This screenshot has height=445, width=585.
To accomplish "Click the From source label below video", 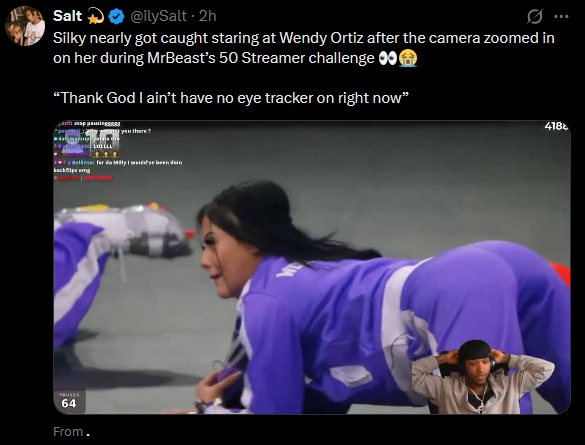I will 68,432.
